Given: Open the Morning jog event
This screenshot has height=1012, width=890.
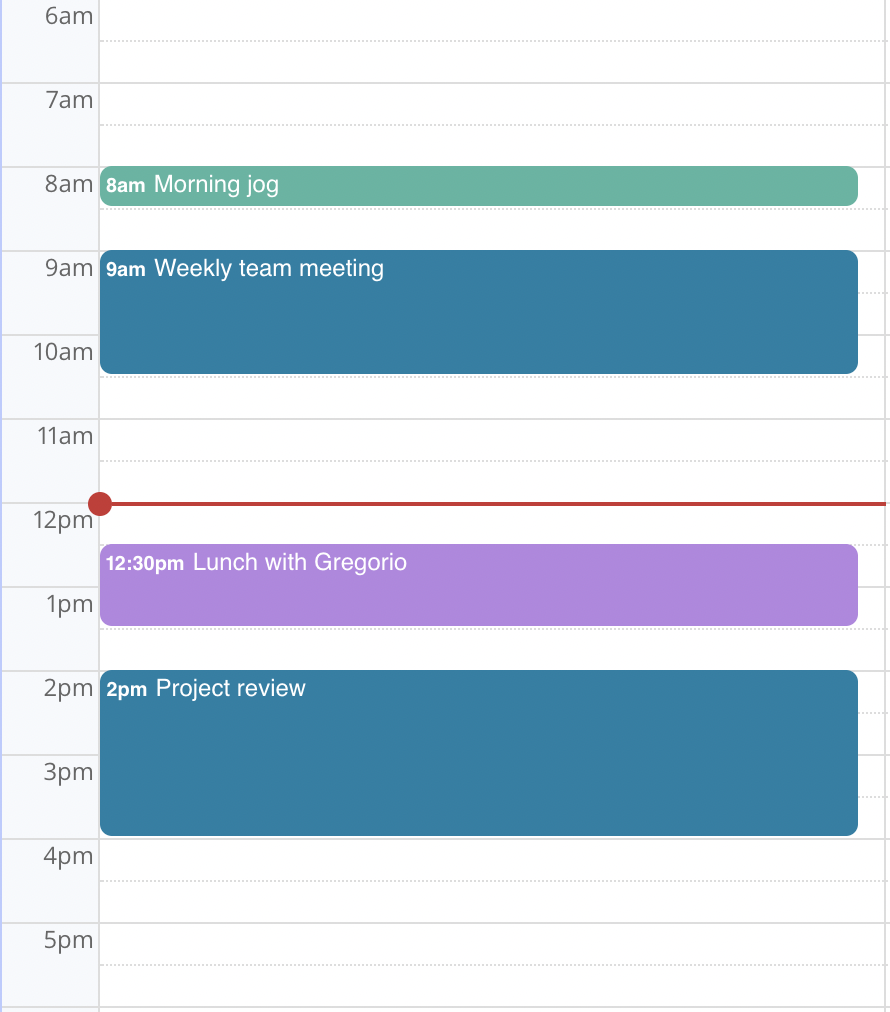Looking at the screenshot, I should click(x=479, y=186).
